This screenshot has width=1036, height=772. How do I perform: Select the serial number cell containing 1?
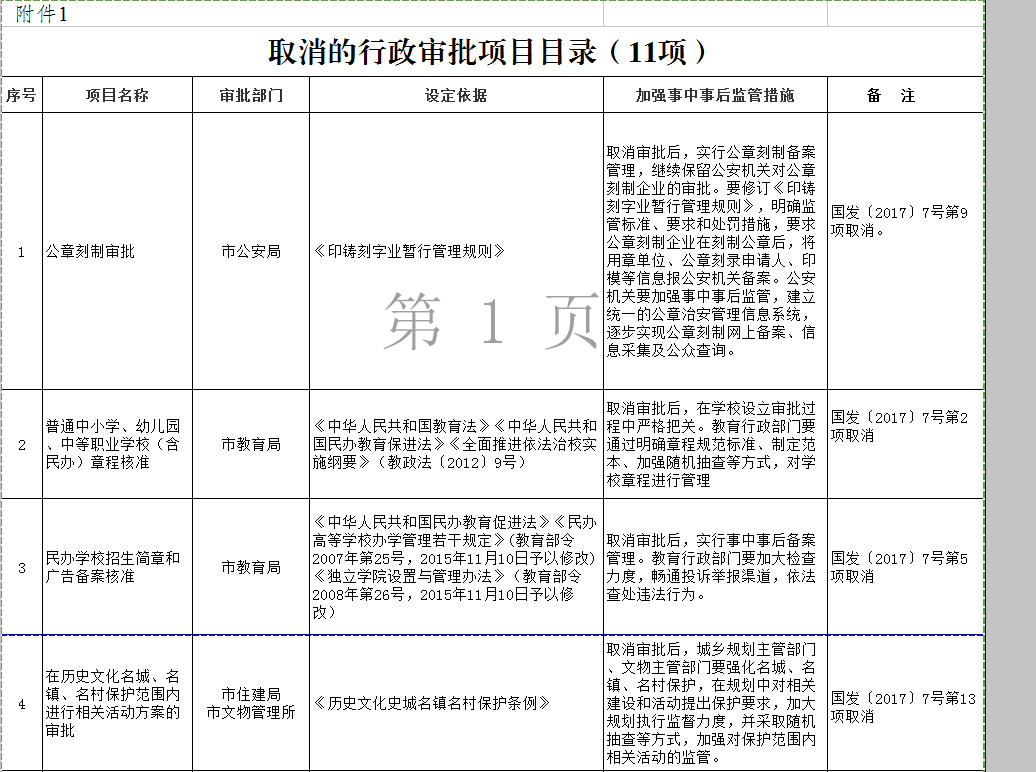pos(22,251)
